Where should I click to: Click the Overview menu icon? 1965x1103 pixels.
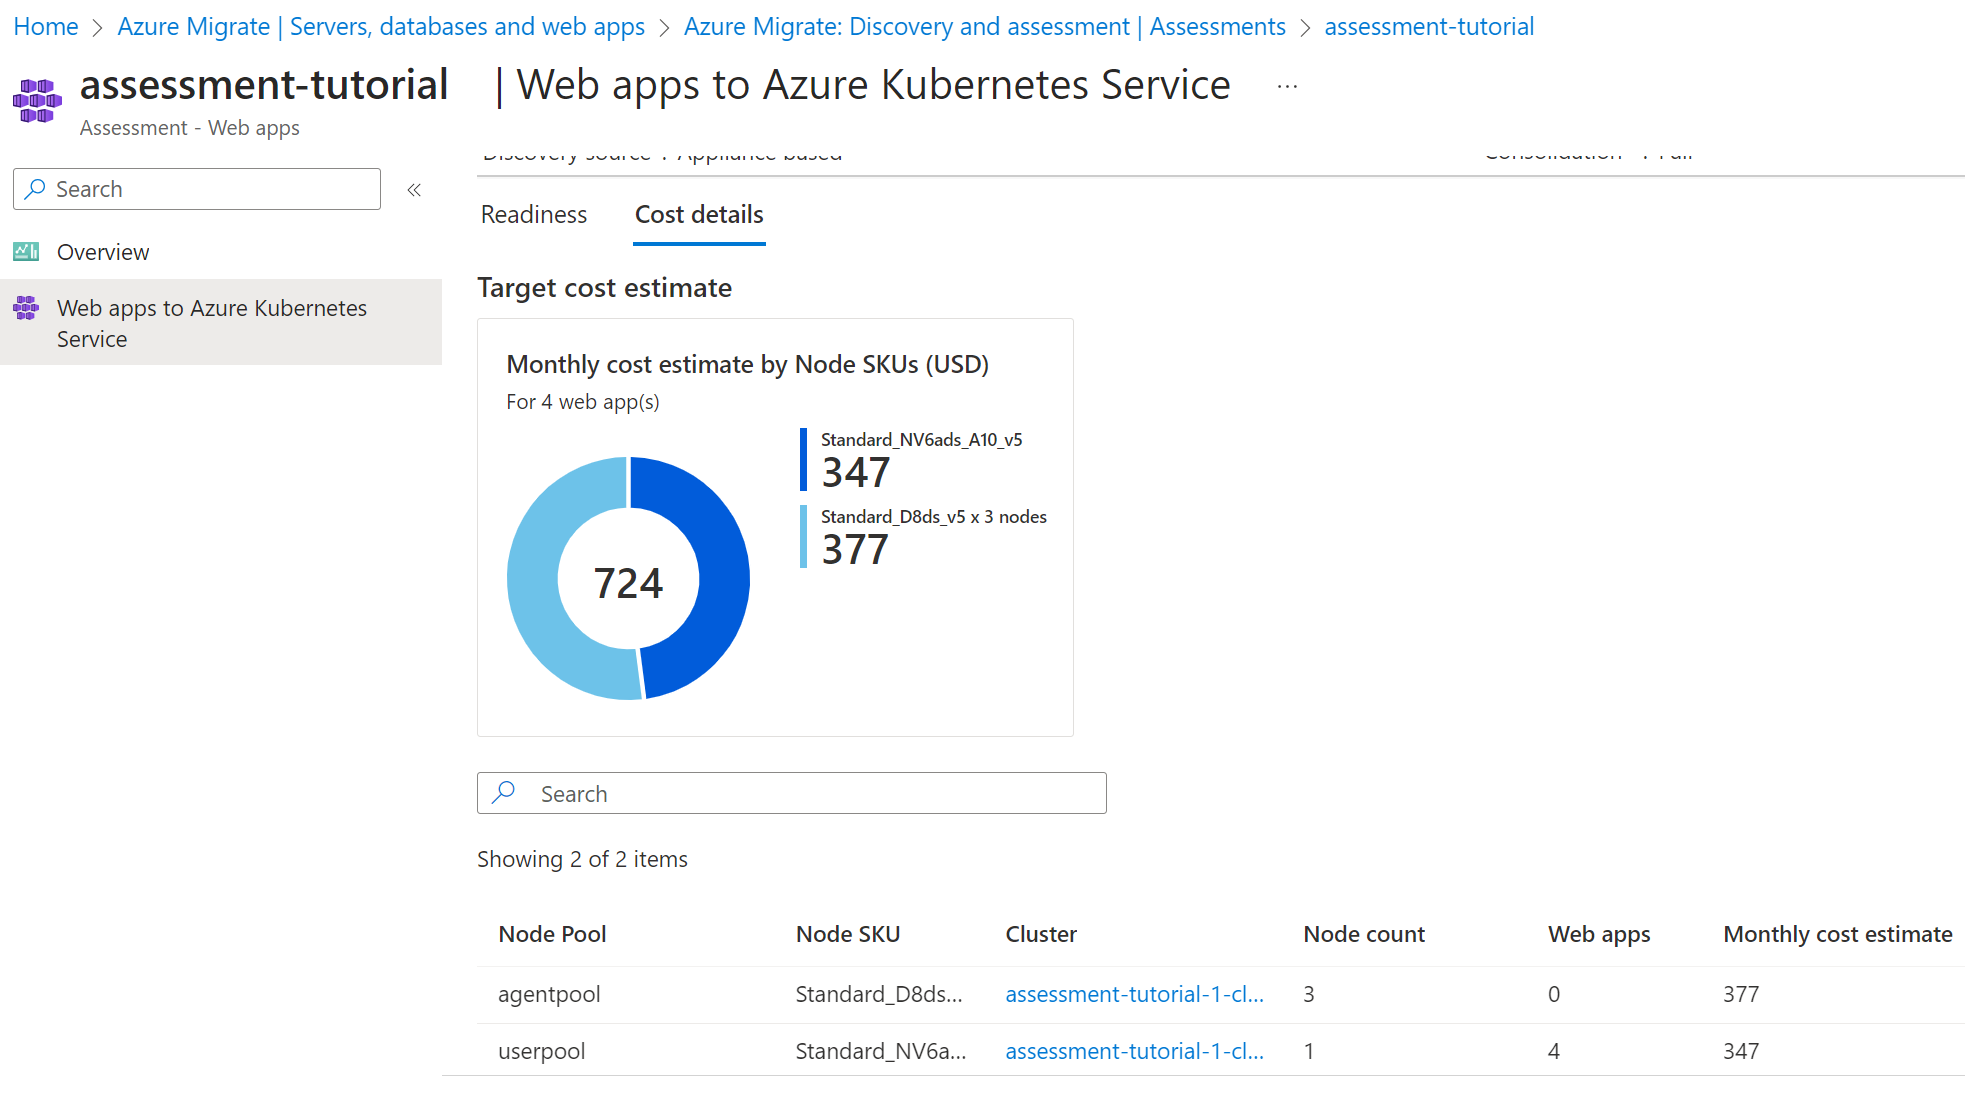27,251
